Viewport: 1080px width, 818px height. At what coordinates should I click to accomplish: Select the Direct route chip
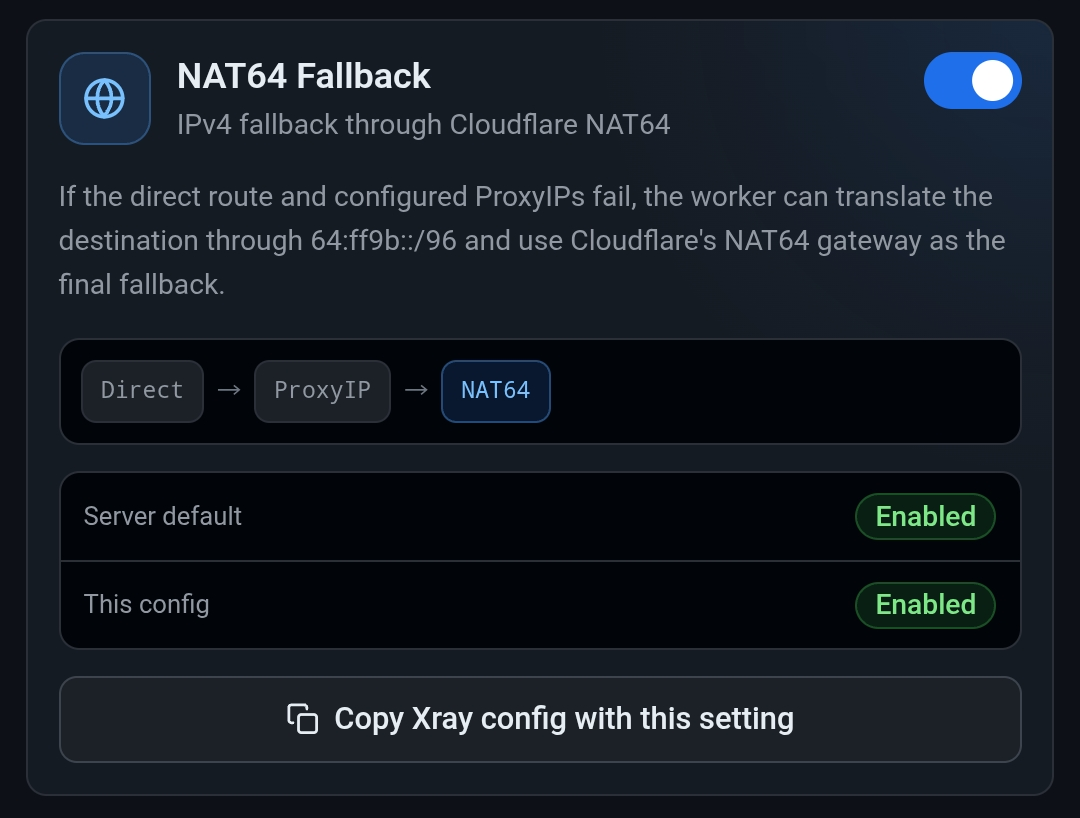[x=143, y=390]
